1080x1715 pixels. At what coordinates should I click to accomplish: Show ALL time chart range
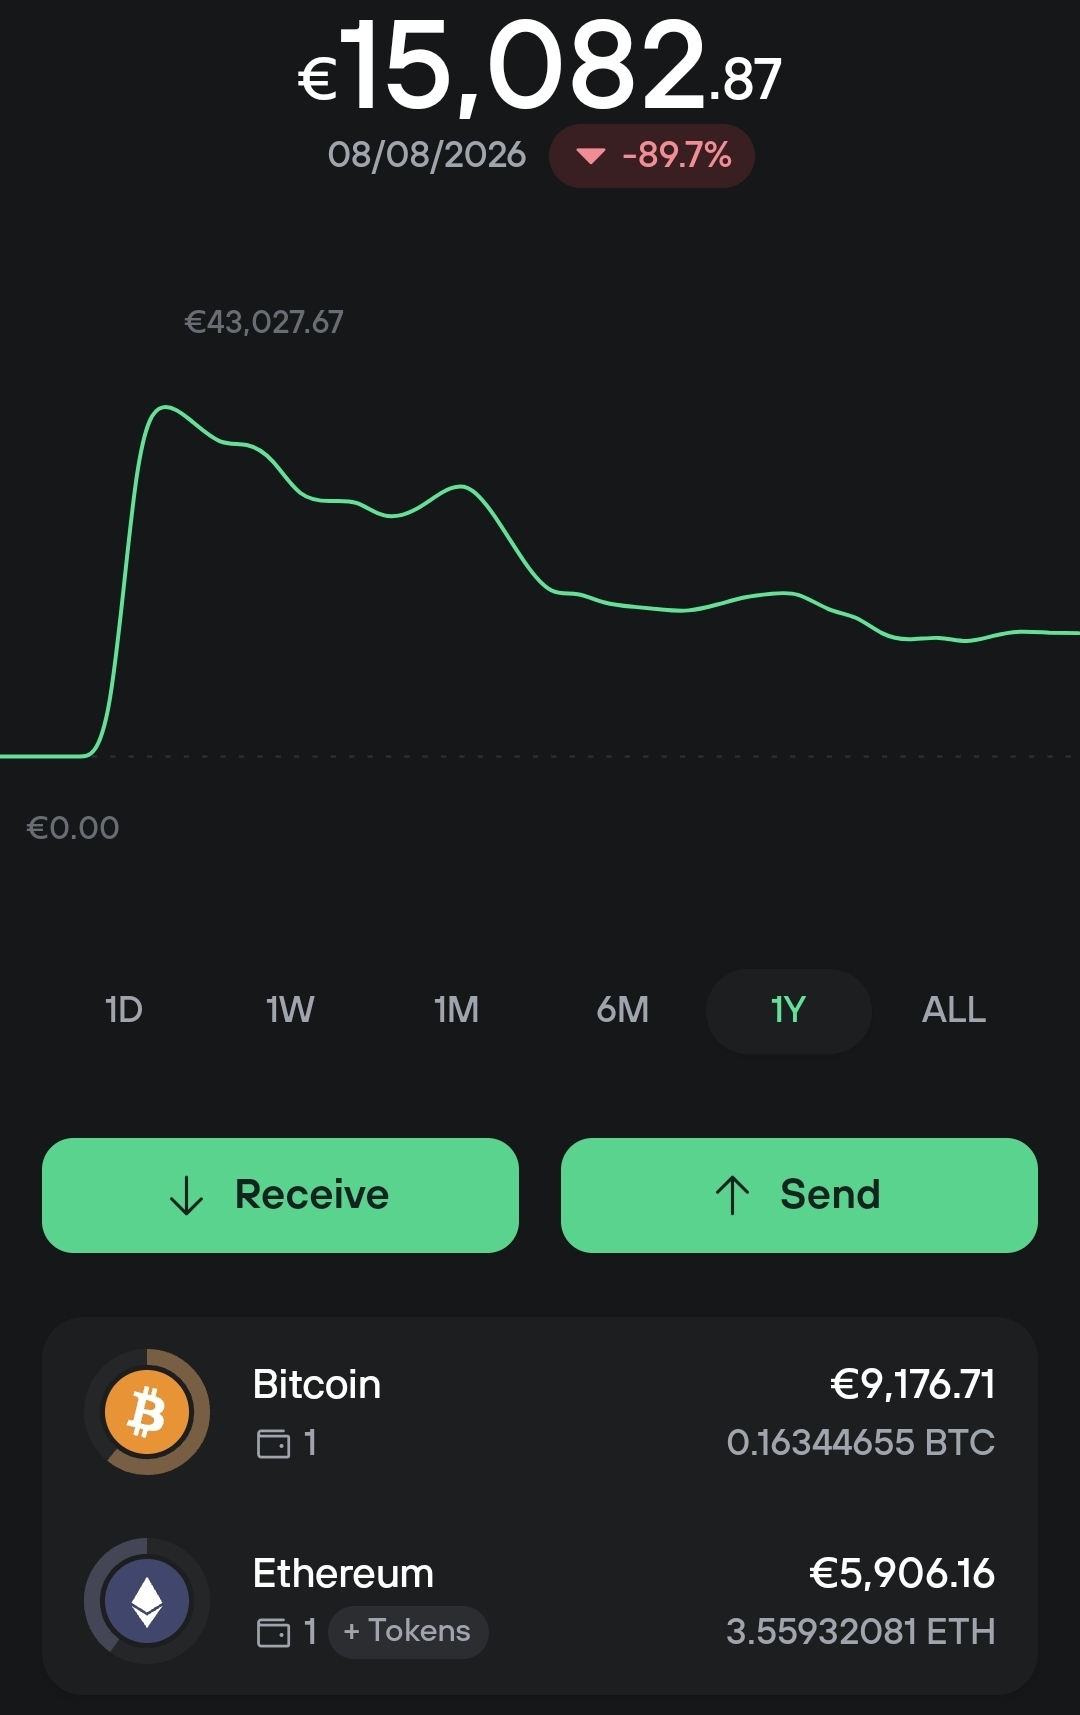click(x=954, y=1010)
